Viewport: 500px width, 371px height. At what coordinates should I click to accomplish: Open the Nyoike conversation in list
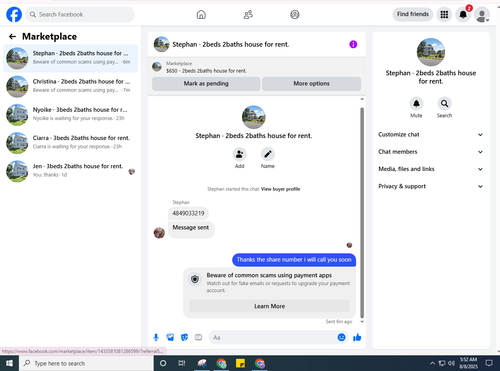pos(70,115)
